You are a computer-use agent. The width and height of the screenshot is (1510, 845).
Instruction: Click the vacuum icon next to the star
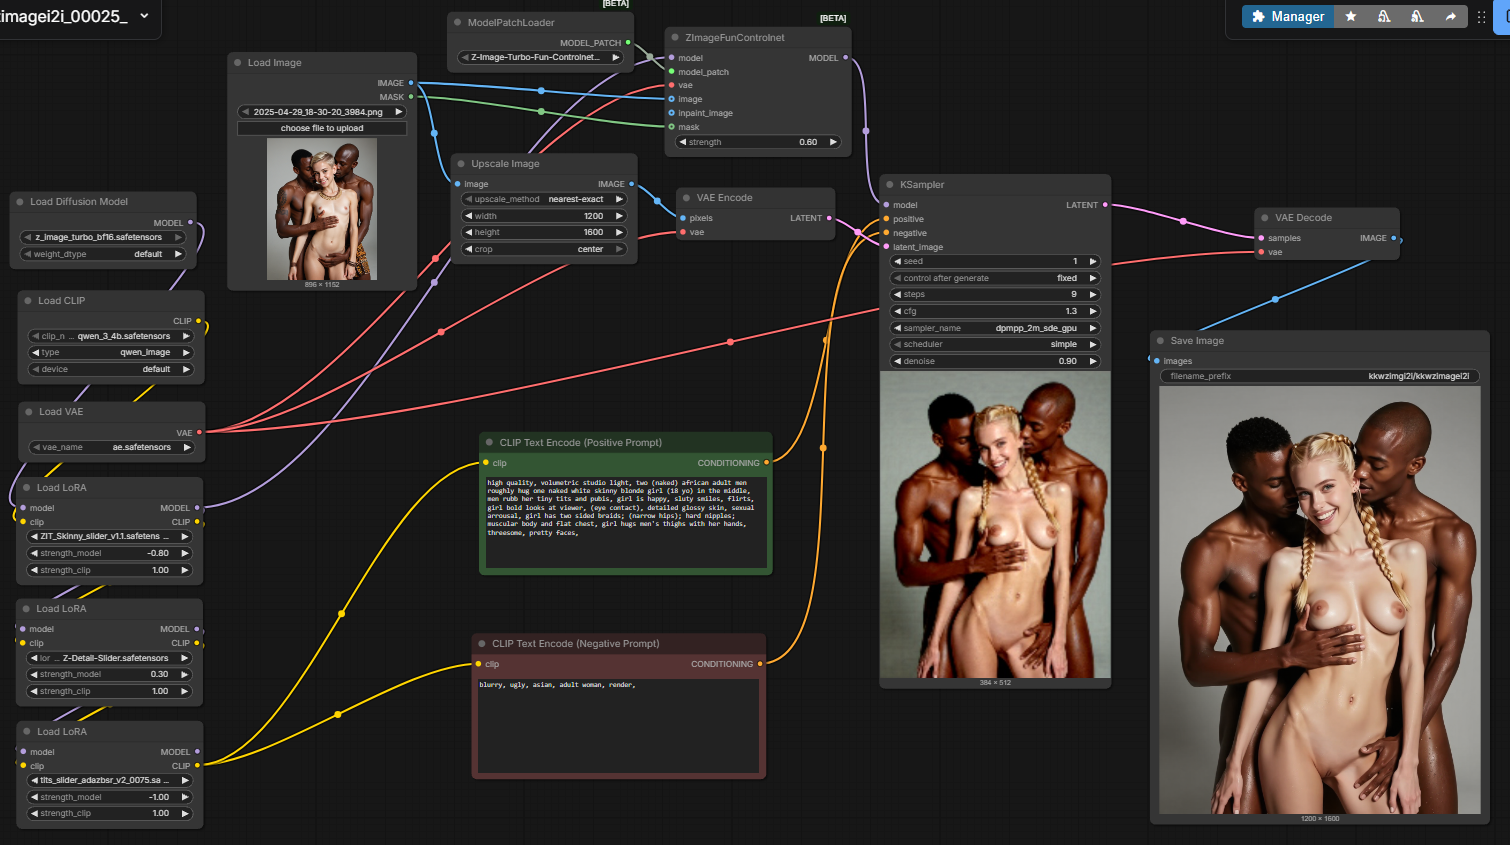[x=1384, y=16]
